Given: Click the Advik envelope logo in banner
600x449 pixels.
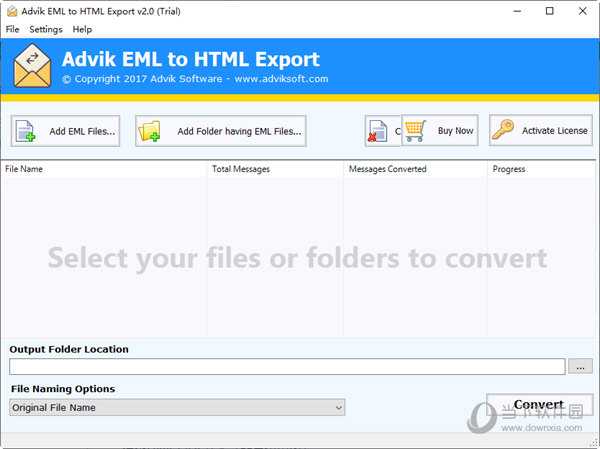Looking at the screenshot, I should tap(32, 65).
